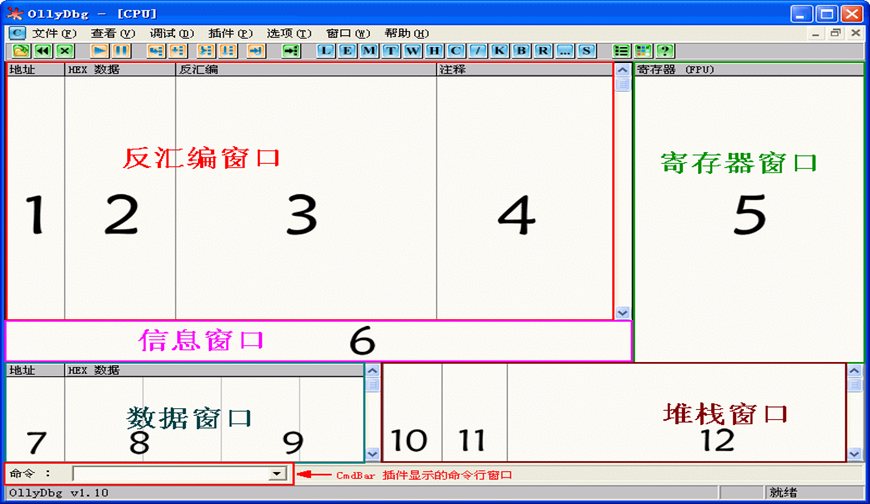Viewport: 870px width, 504px height.
Task: Click the OllyDbg v1.10 status bar text
Action: pos(59,492)
